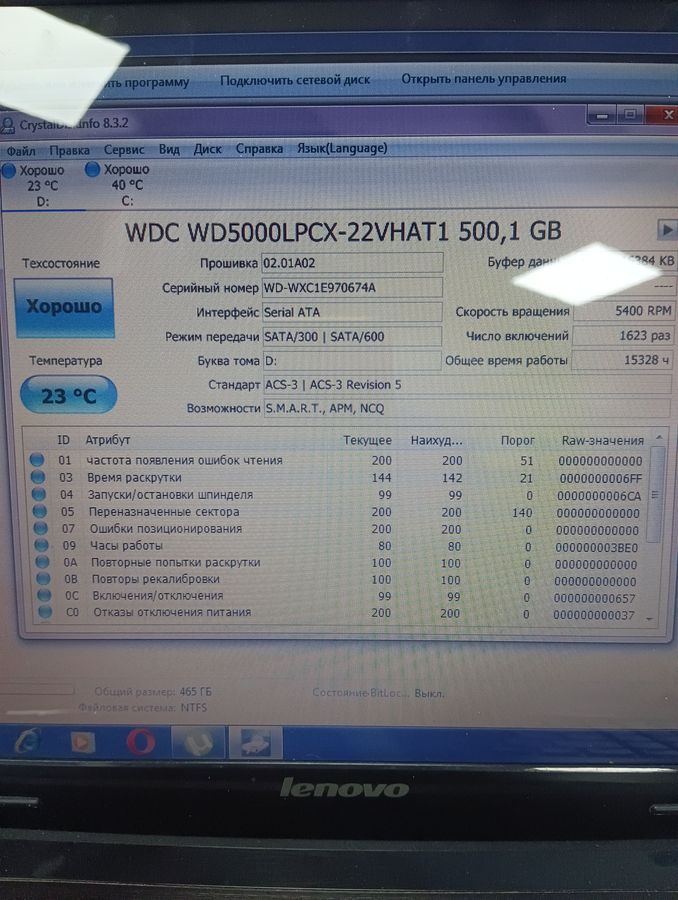Open the media player taskbar icon
The image size is (678, 900).
click(x=83, y=742)
